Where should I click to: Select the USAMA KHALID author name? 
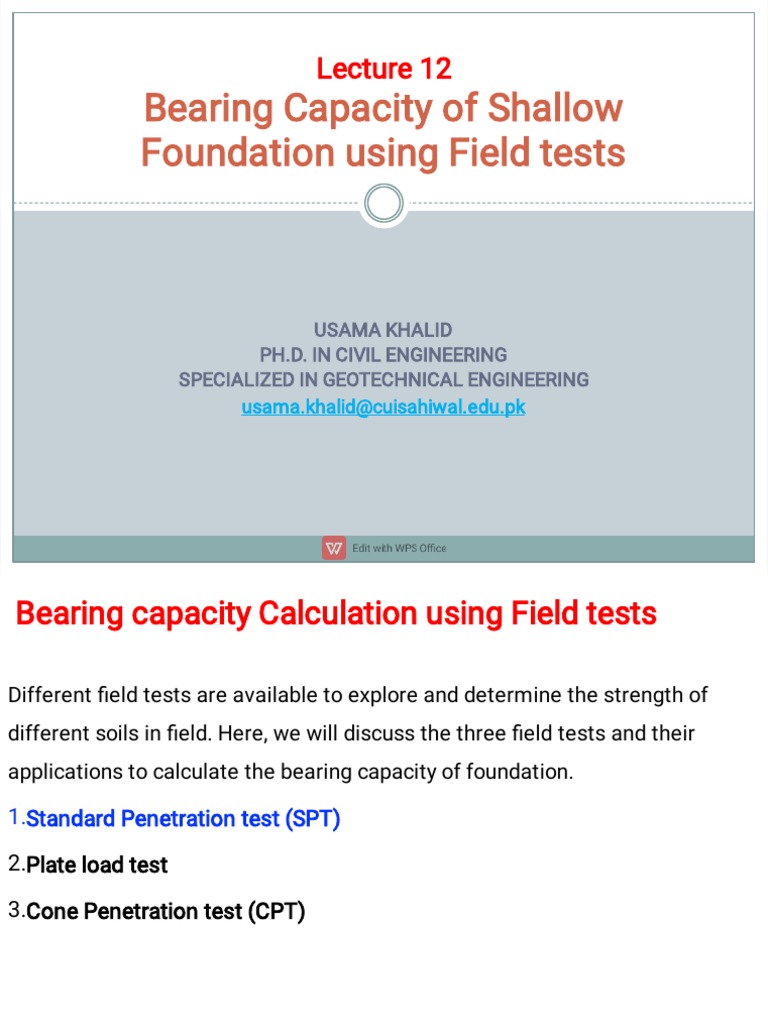[x=383, y=330]
